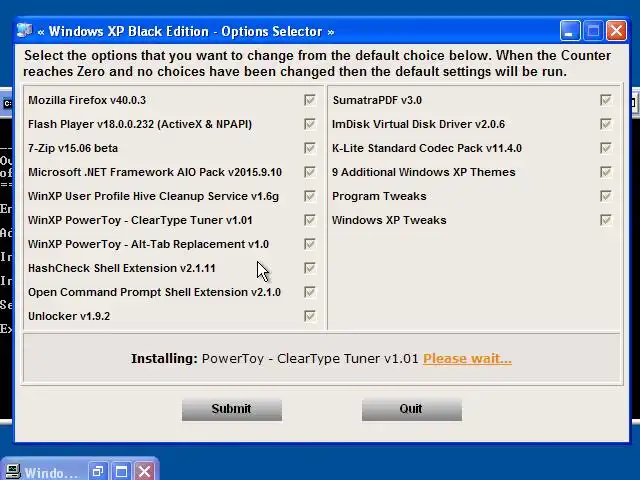Toggle the Mozilla Firefox v40.0.3 checkbox
This screenshot has width=640, height=480.
(310, 100)
